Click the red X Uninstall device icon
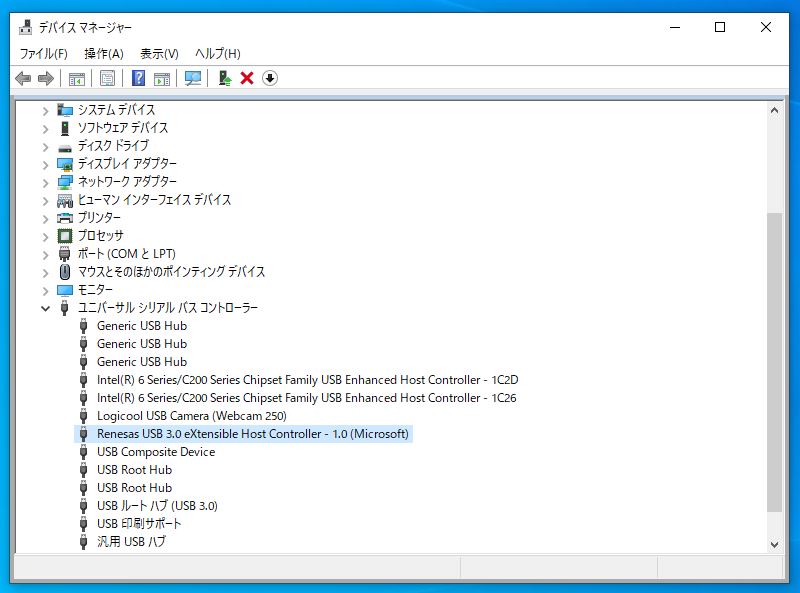The width and height of the screenshot is (800, 593). pyautogui.click(x=247, y=79)
